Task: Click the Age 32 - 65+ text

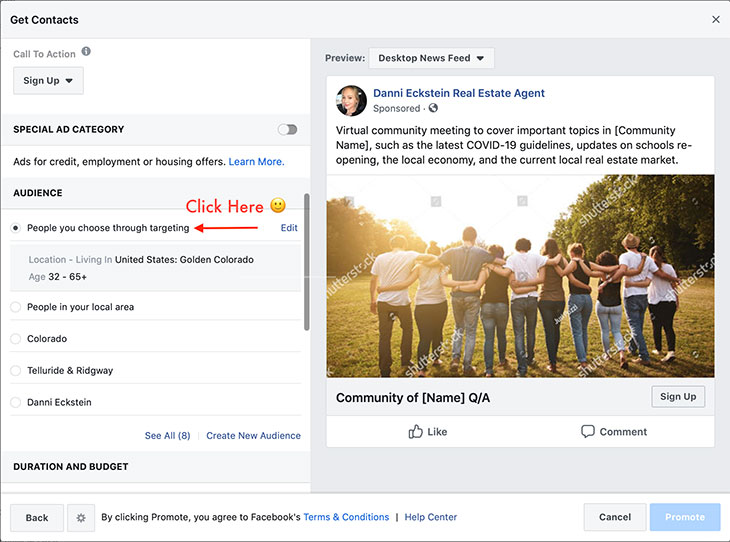Action: coord(58,277)
